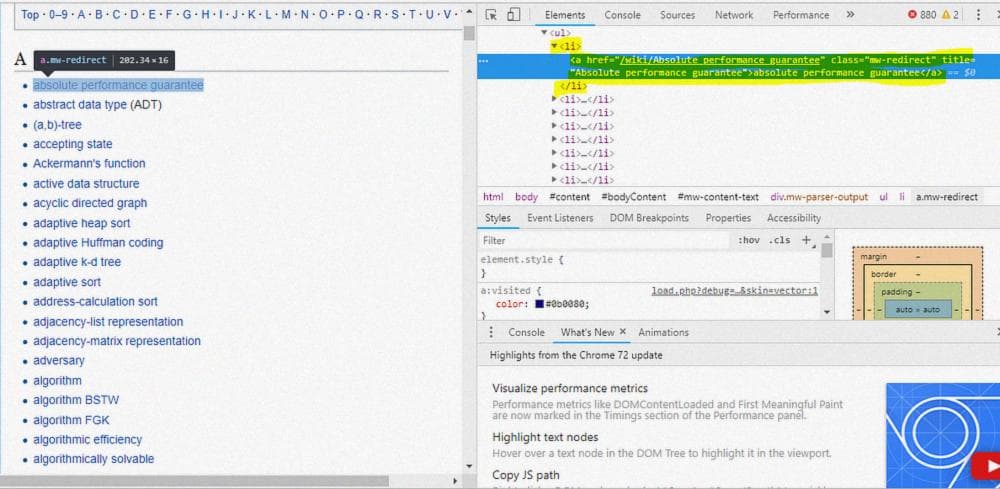Image resolution: width=1000 pixels, height=489 pixels.
Task: Expand the last visible collapsed li node
Action: pyautogui.click(x=554, y=180)
